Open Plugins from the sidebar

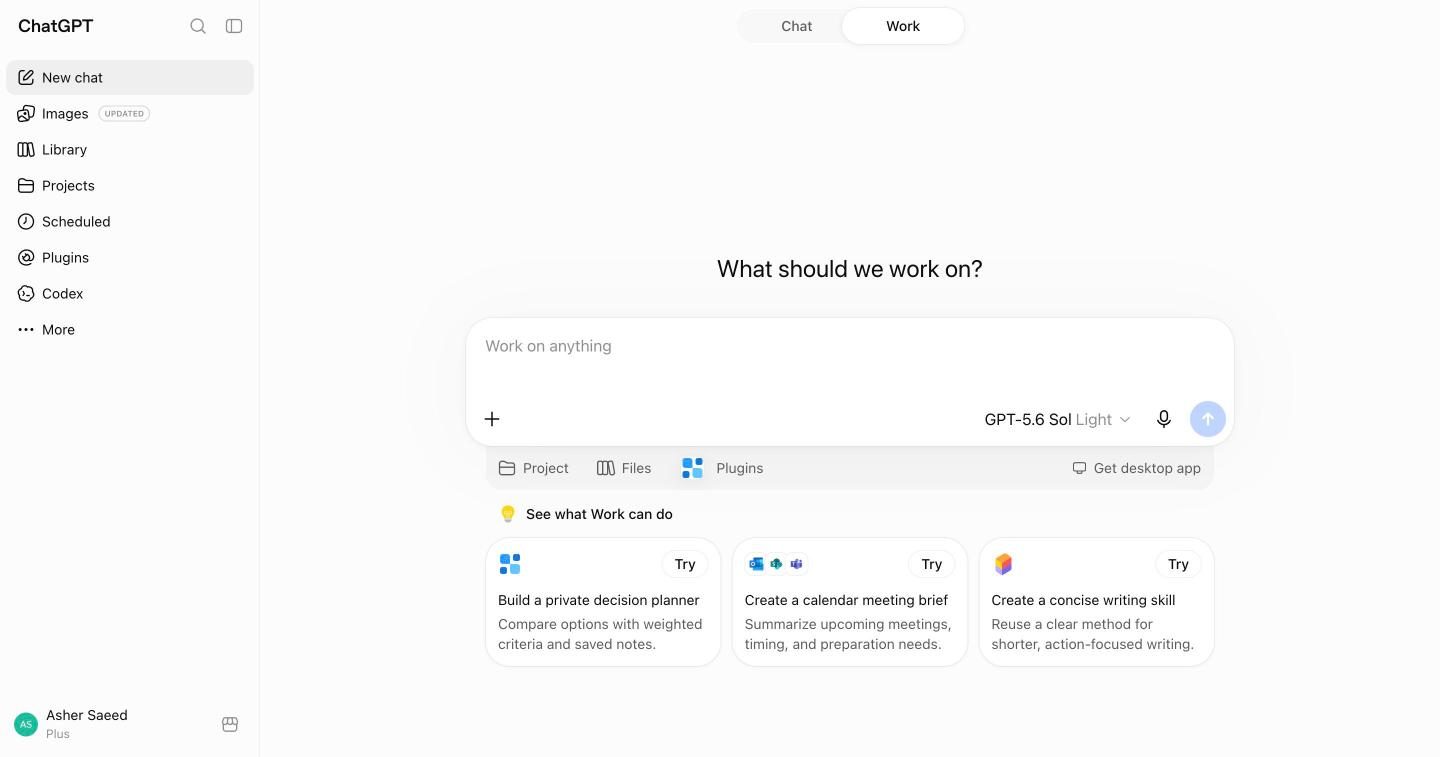(x=130, y=257)
